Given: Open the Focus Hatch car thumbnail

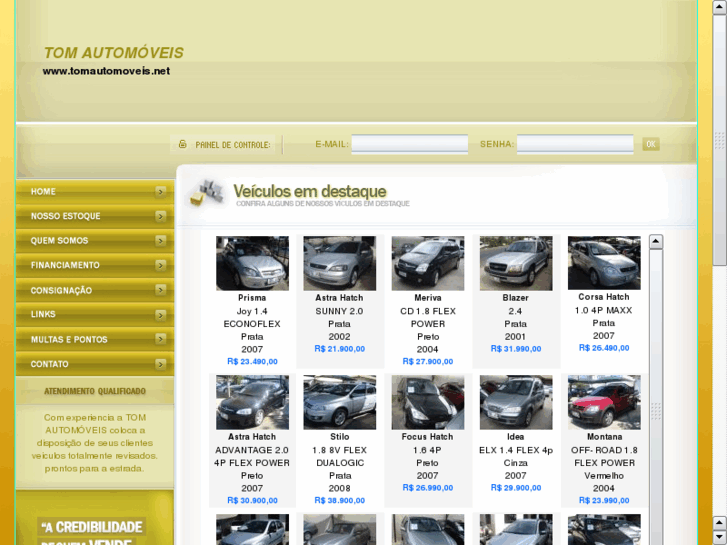Looking at the screenshot, I should (x=427, y=402).
